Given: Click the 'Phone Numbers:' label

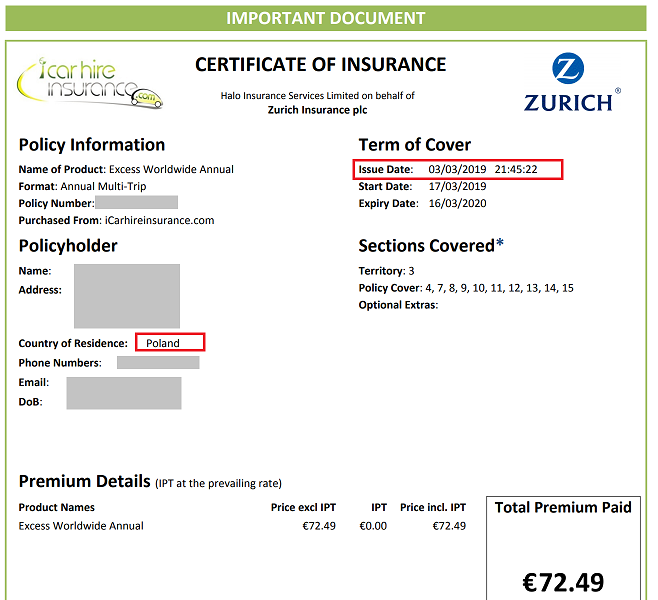Looking at the screenshot, I should (60, 363).
